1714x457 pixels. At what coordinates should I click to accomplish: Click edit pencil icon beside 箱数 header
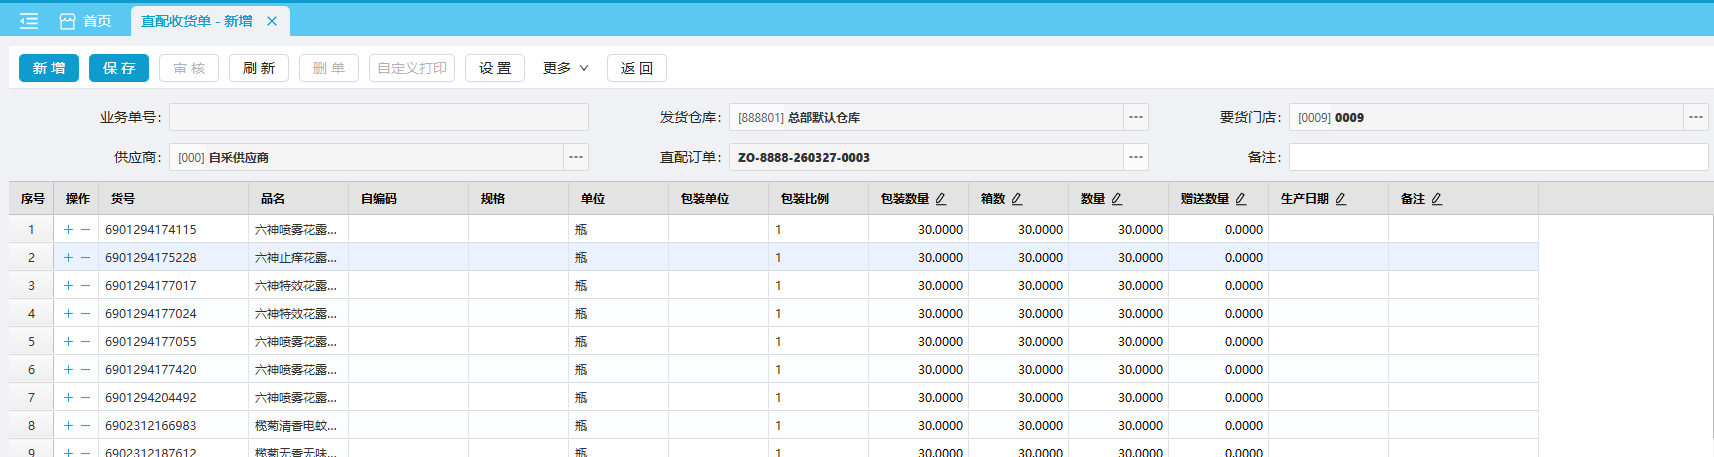click(1017, 199)
